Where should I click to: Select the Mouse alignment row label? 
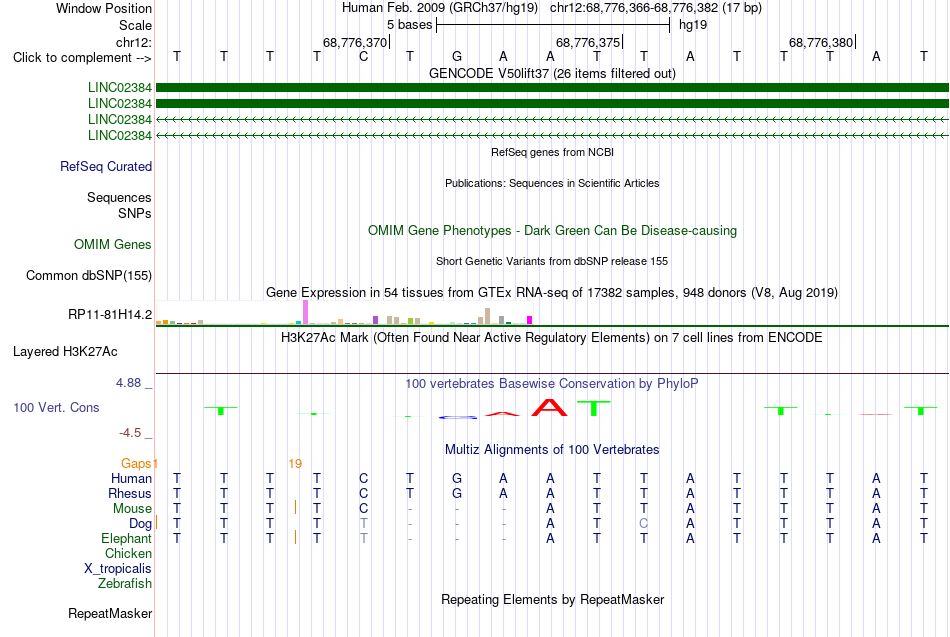[x=132, y=509]
